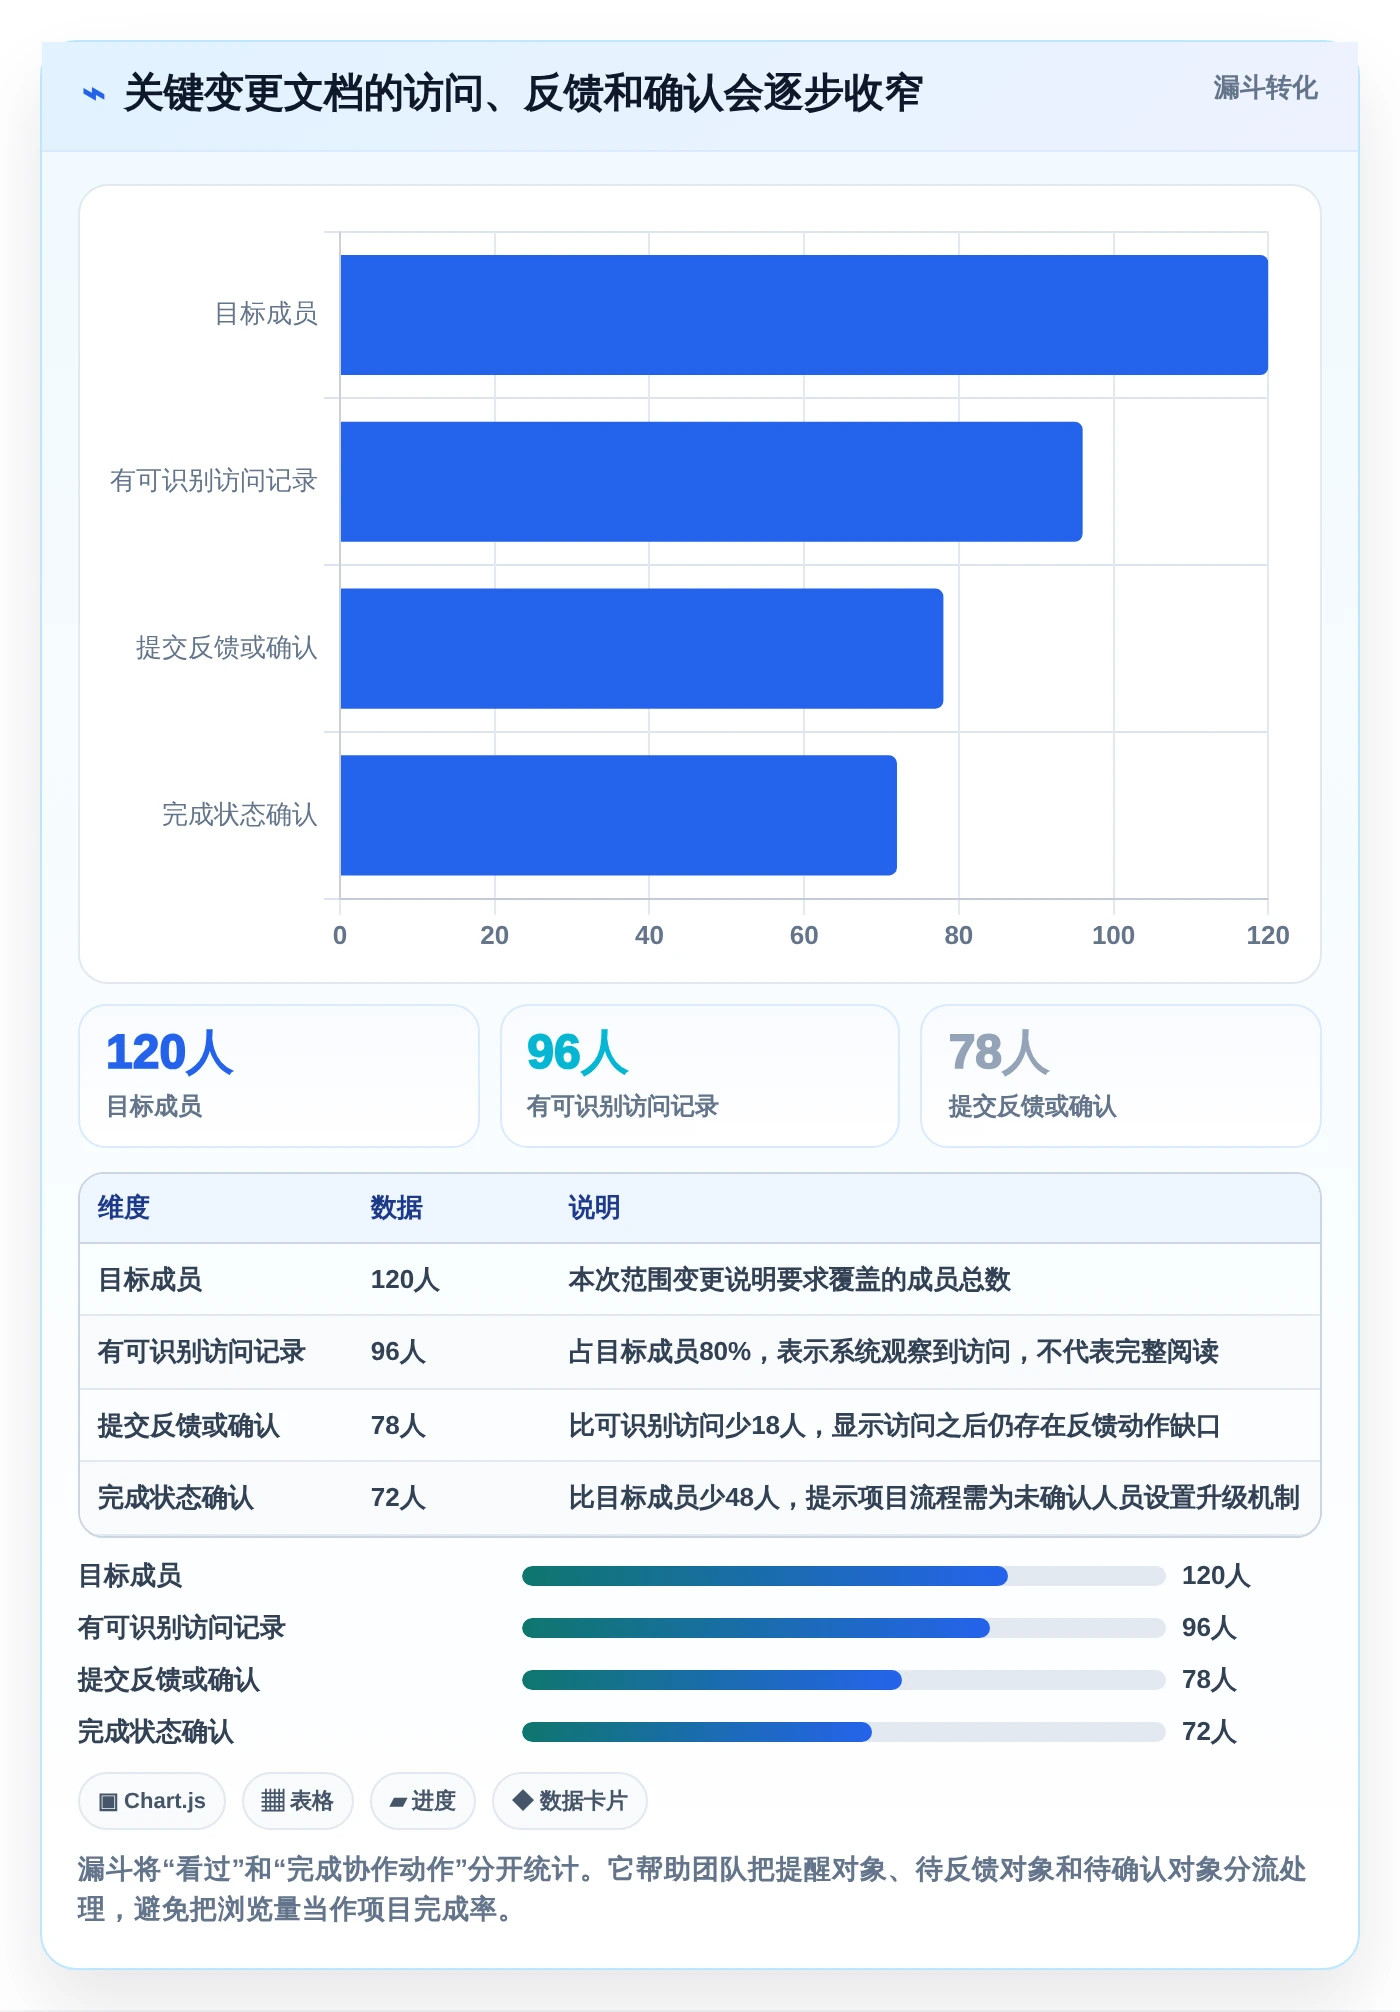Click the 完成状态确认 label in progress list
Viewport: 1400px width, 2012px height.
pyautogui.click(x=156, y=1732)
